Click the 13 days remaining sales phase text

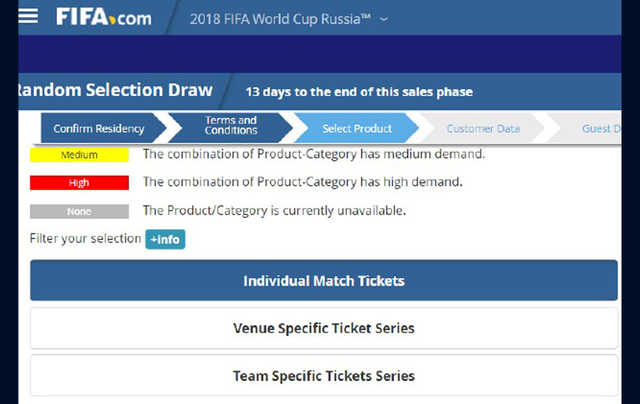pos(359,92)
